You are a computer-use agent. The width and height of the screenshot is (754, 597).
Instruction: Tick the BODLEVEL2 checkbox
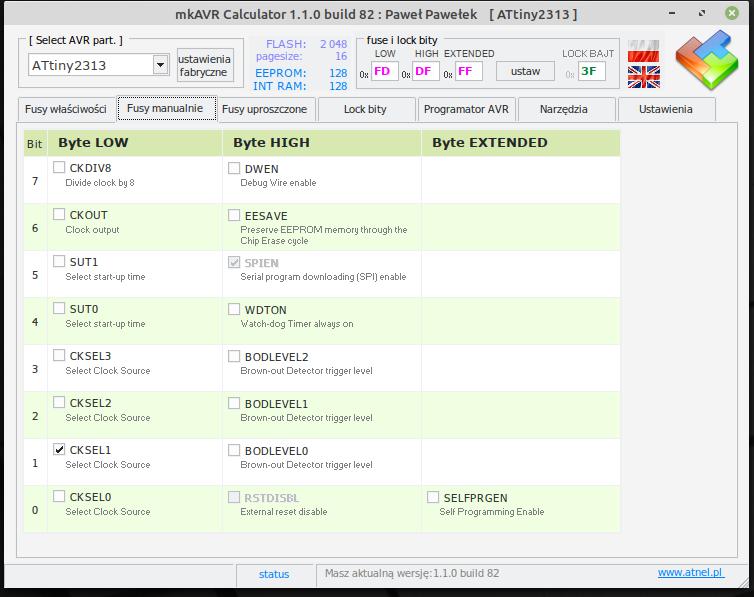click(x=235, y=356)
